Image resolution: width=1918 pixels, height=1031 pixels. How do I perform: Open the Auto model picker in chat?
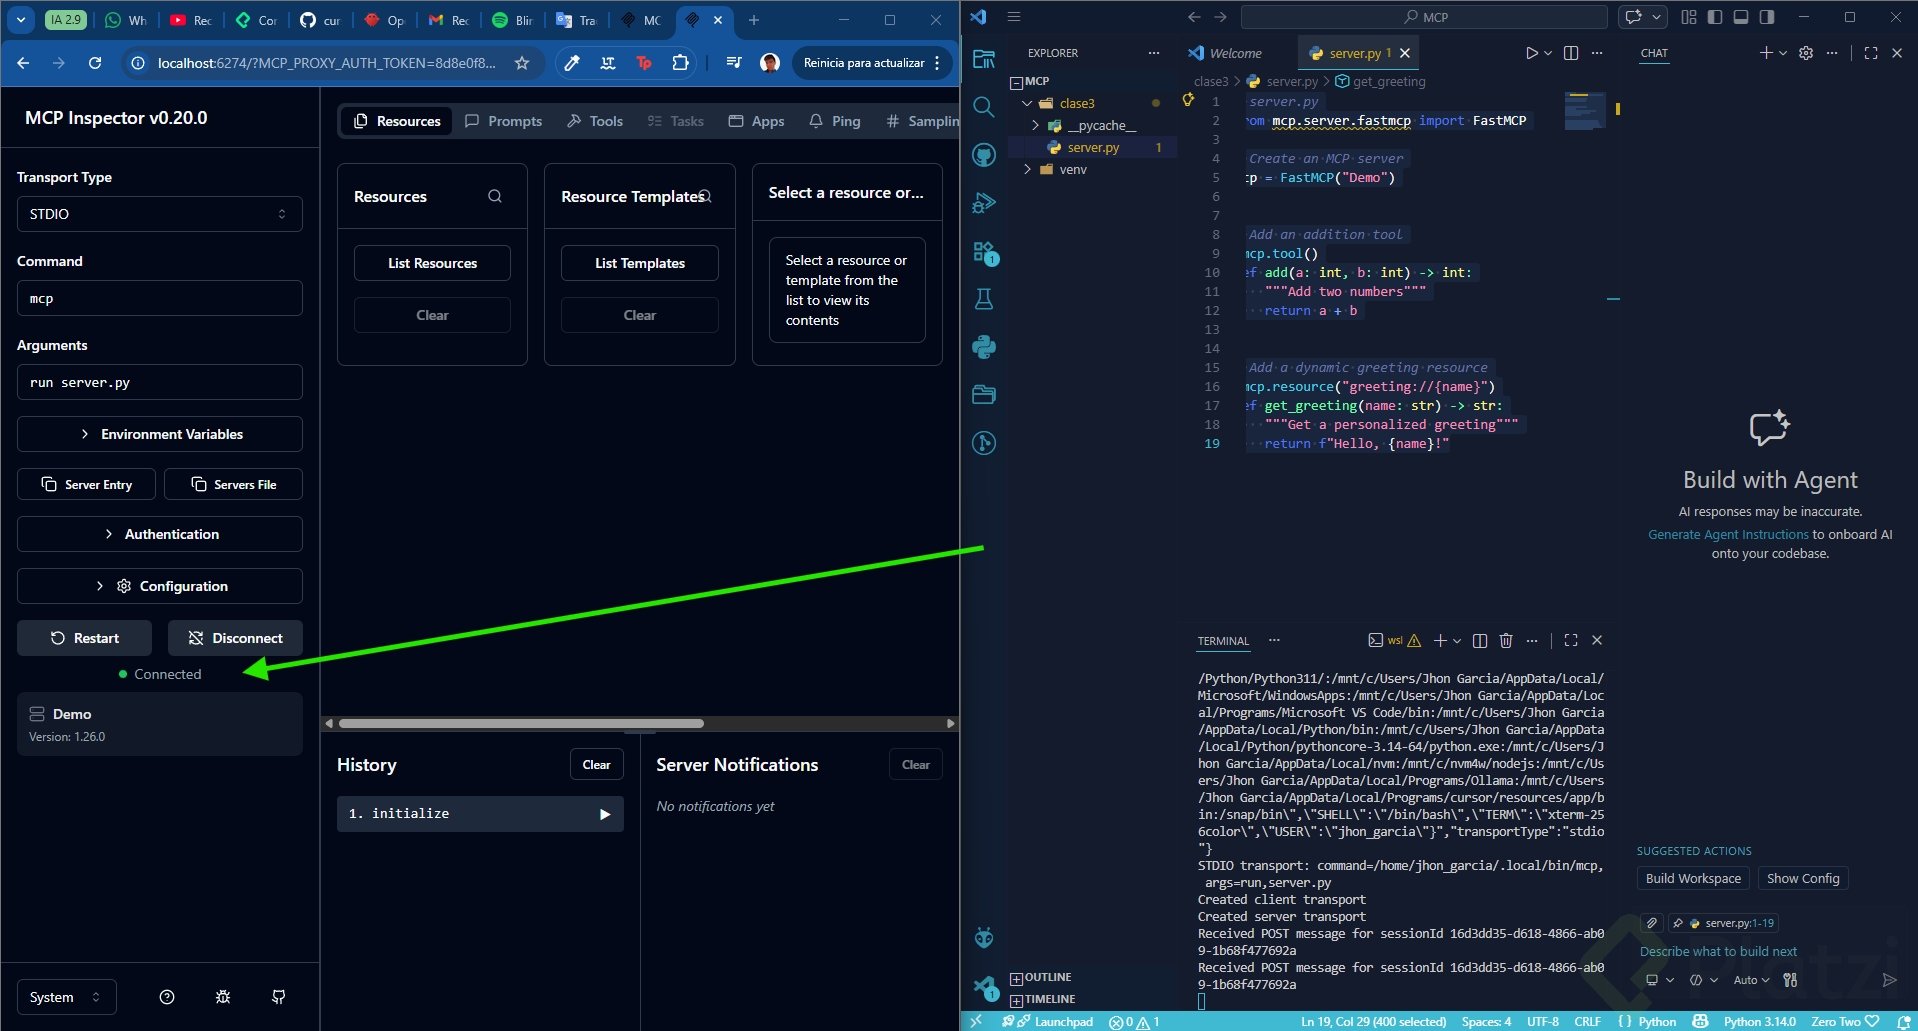click(1751, 980)
